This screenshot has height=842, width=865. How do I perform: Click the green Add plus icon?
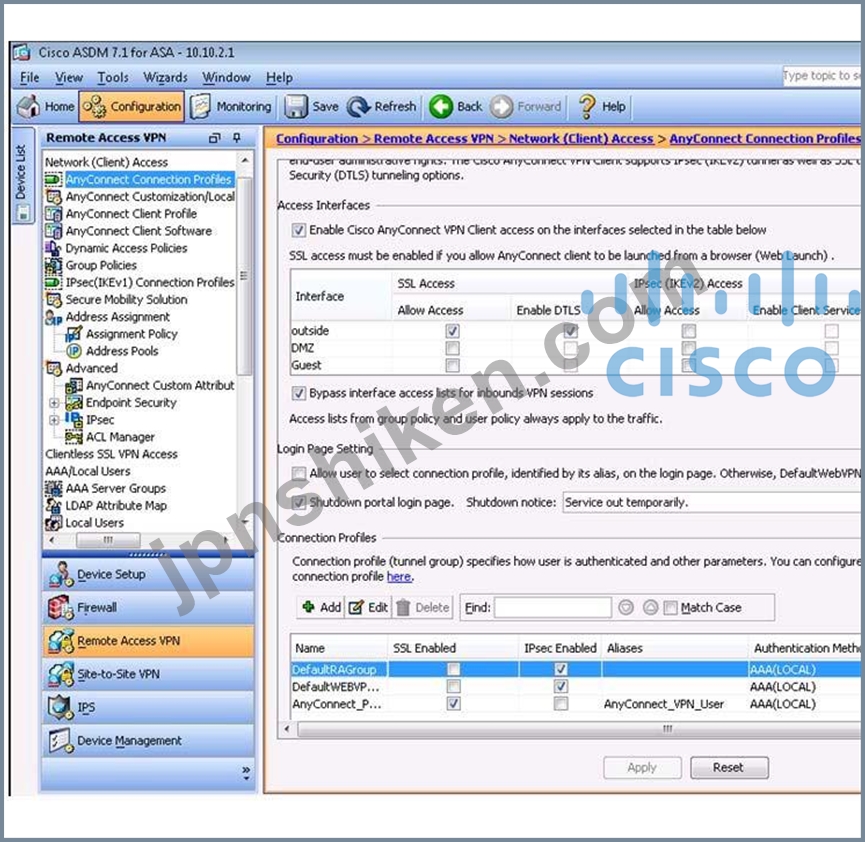pos(308,607)
